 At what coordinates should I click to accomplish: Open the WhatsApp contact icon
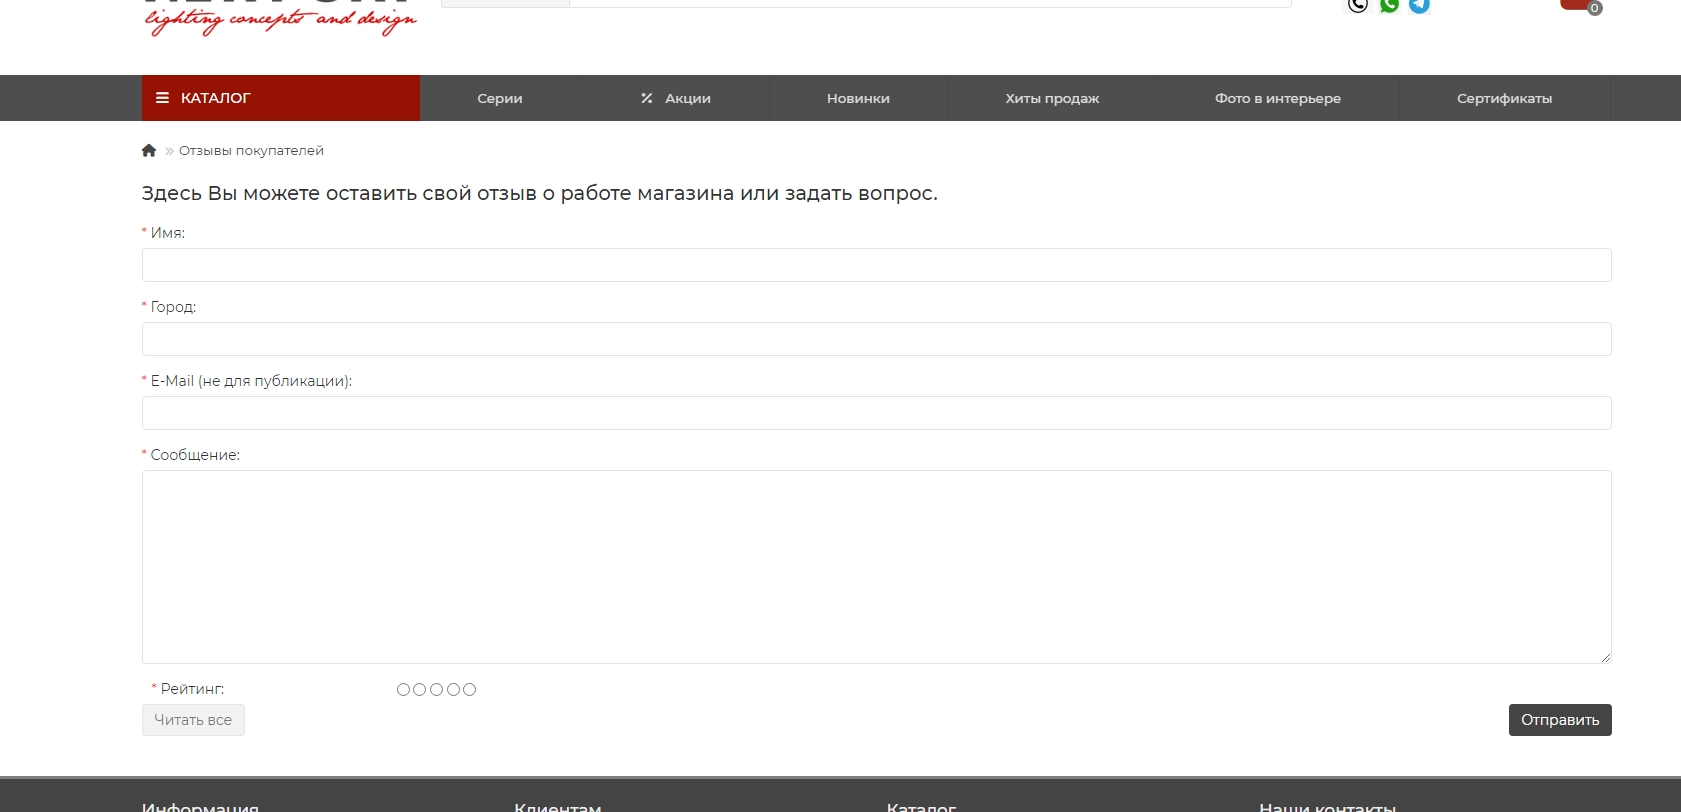1389,5
